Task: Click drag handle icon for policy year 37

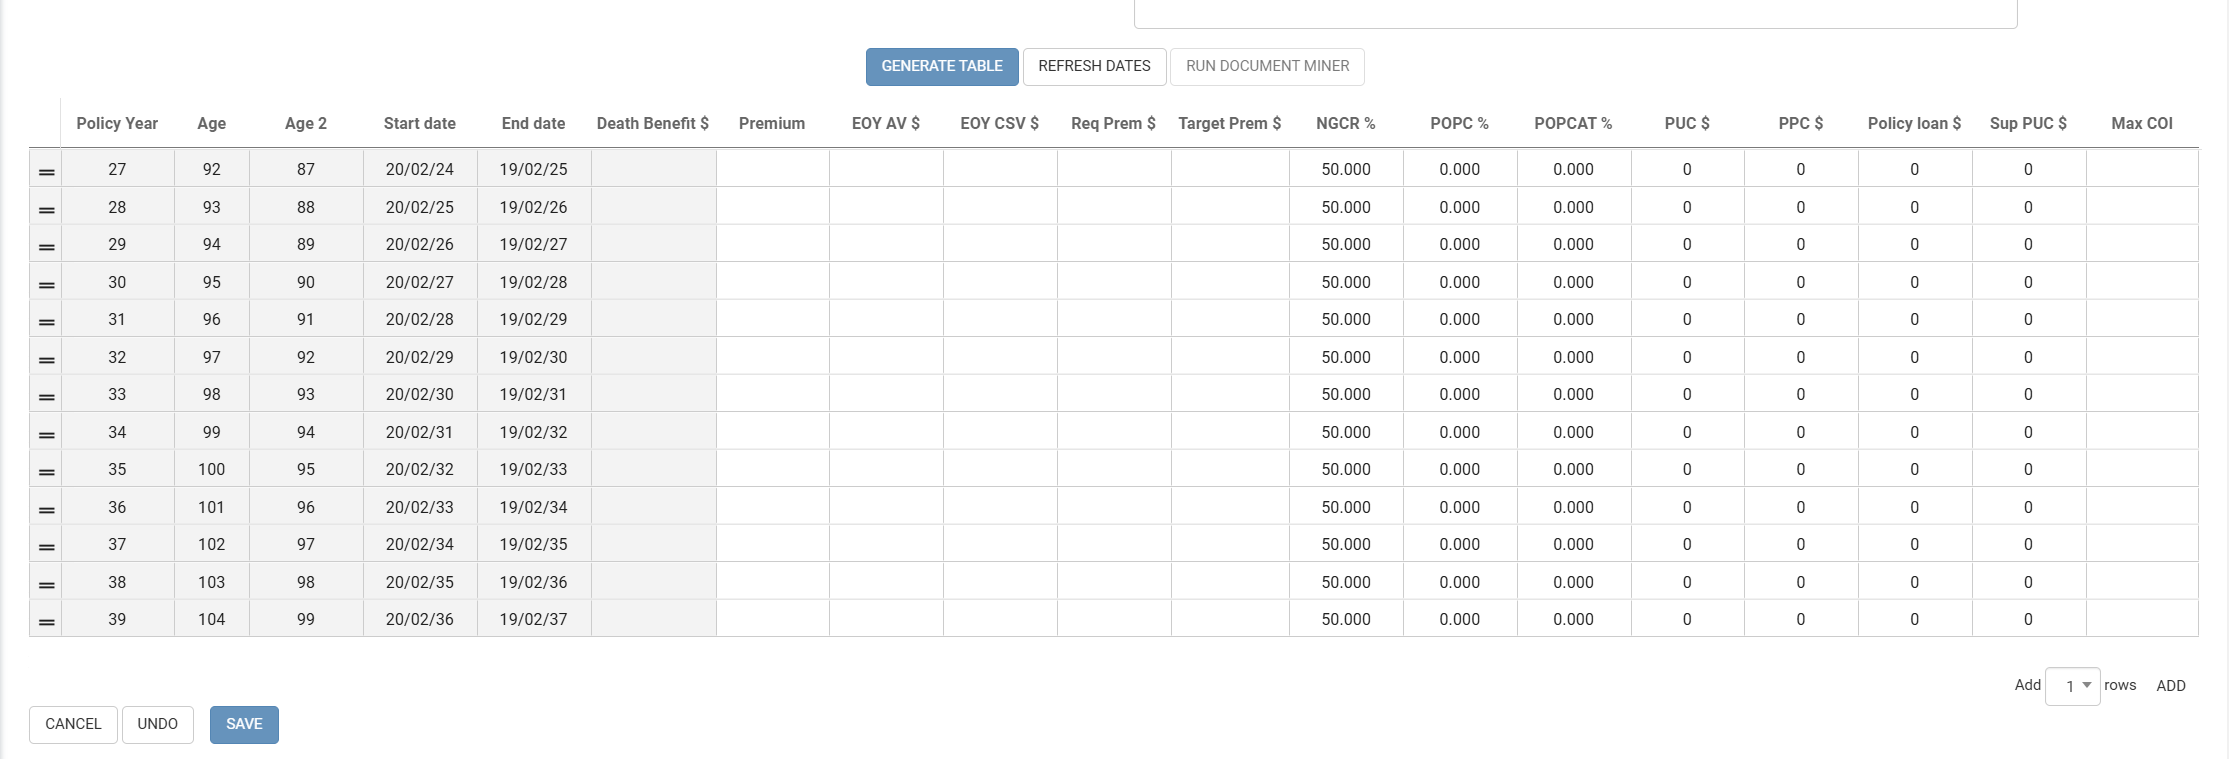Action: (46, 547)
